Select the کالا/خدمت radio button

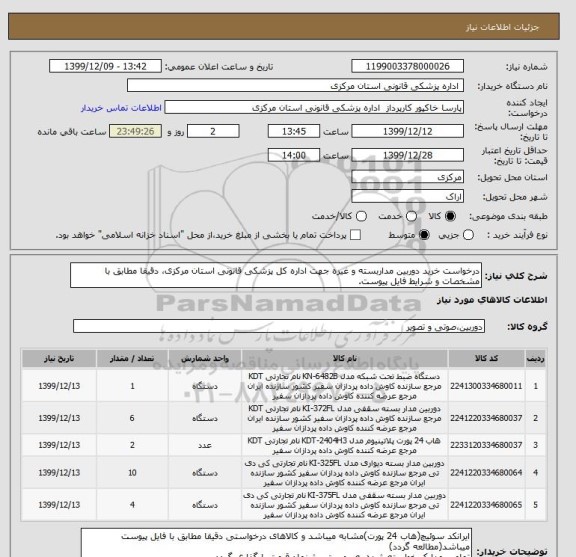pos(361,216)
